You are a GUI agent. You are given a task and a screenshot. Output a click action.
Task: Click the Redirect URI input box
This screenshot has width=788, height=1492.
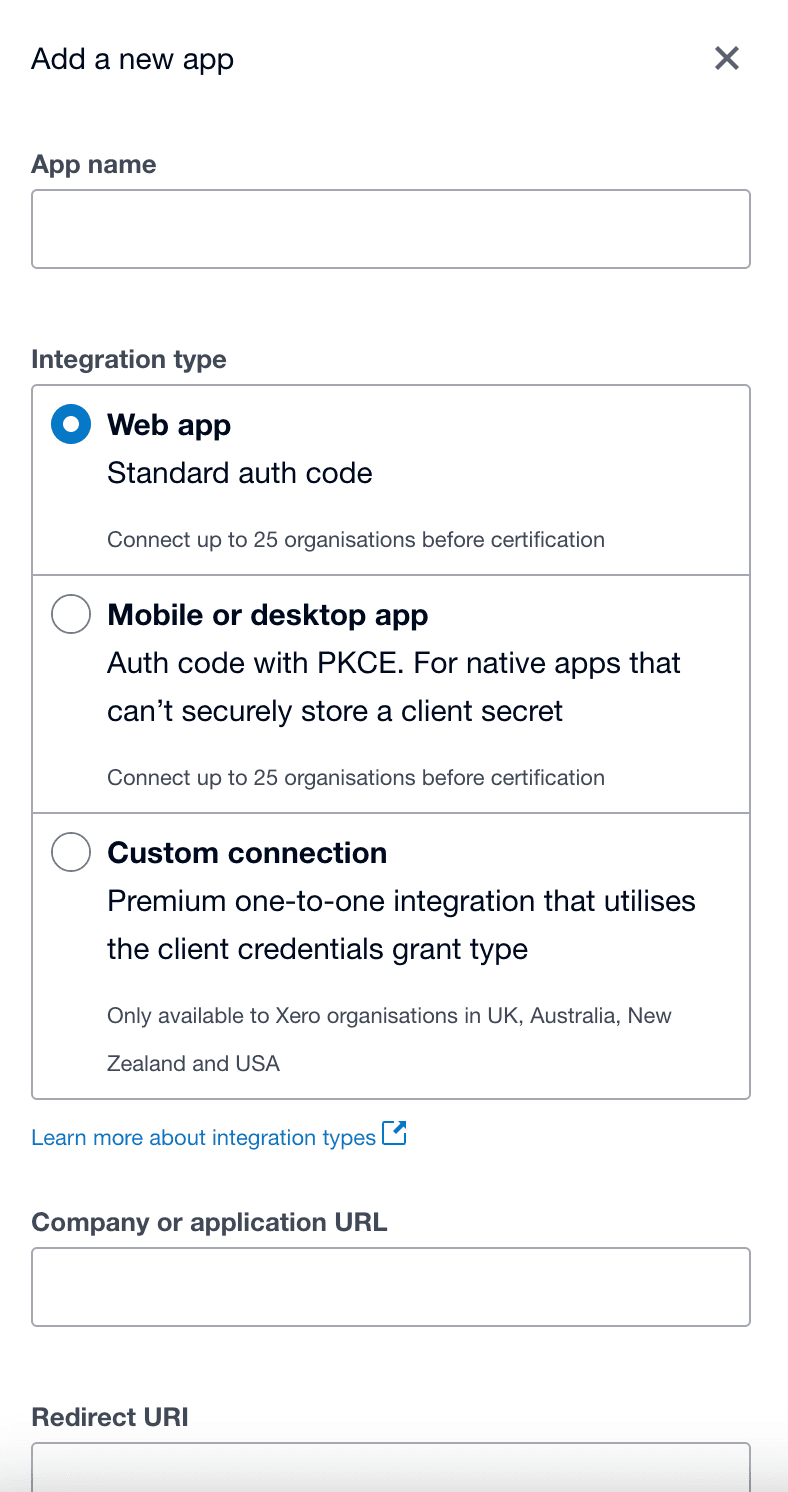click(391, 1466)
